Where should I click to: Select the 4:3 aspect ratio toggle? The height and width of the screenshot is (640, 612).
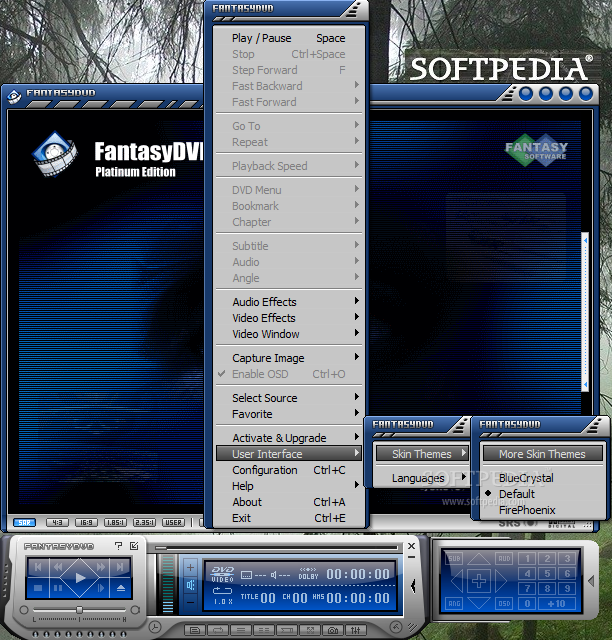pyautogui.click(x=58, y=522)
